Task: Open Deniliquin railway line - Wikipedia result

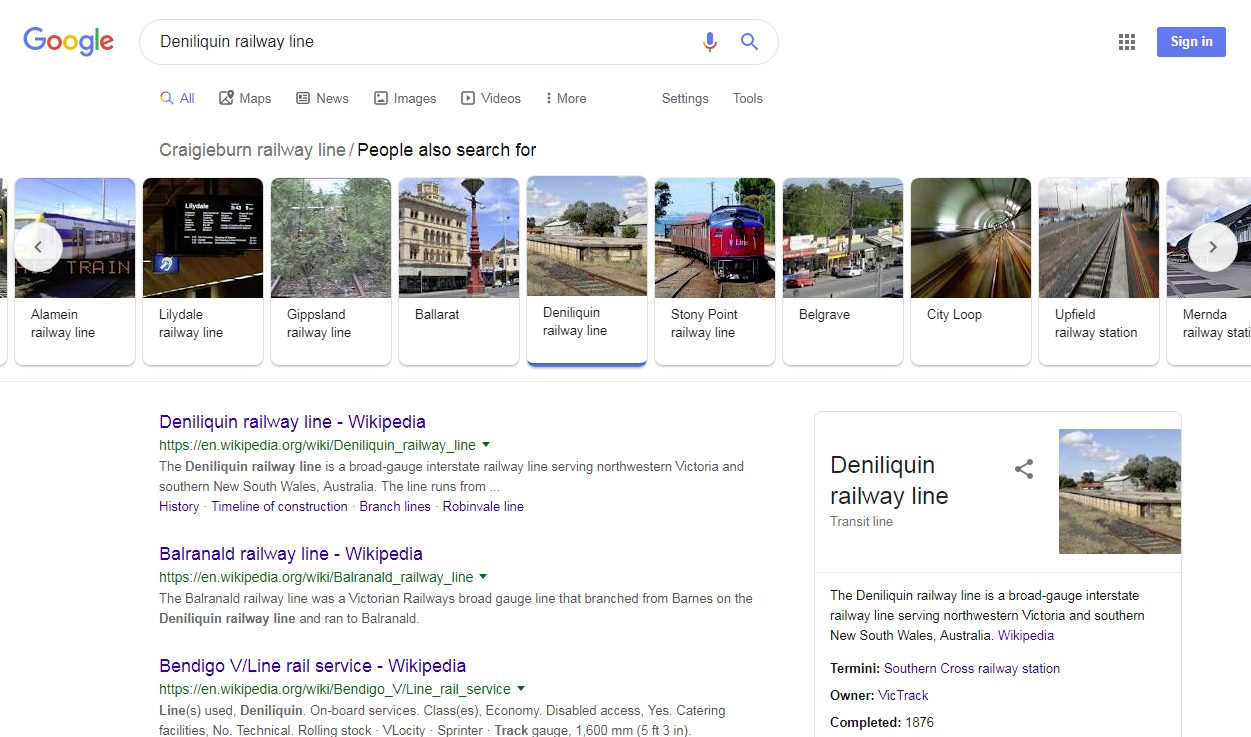Action: click(x=292, y=422)
